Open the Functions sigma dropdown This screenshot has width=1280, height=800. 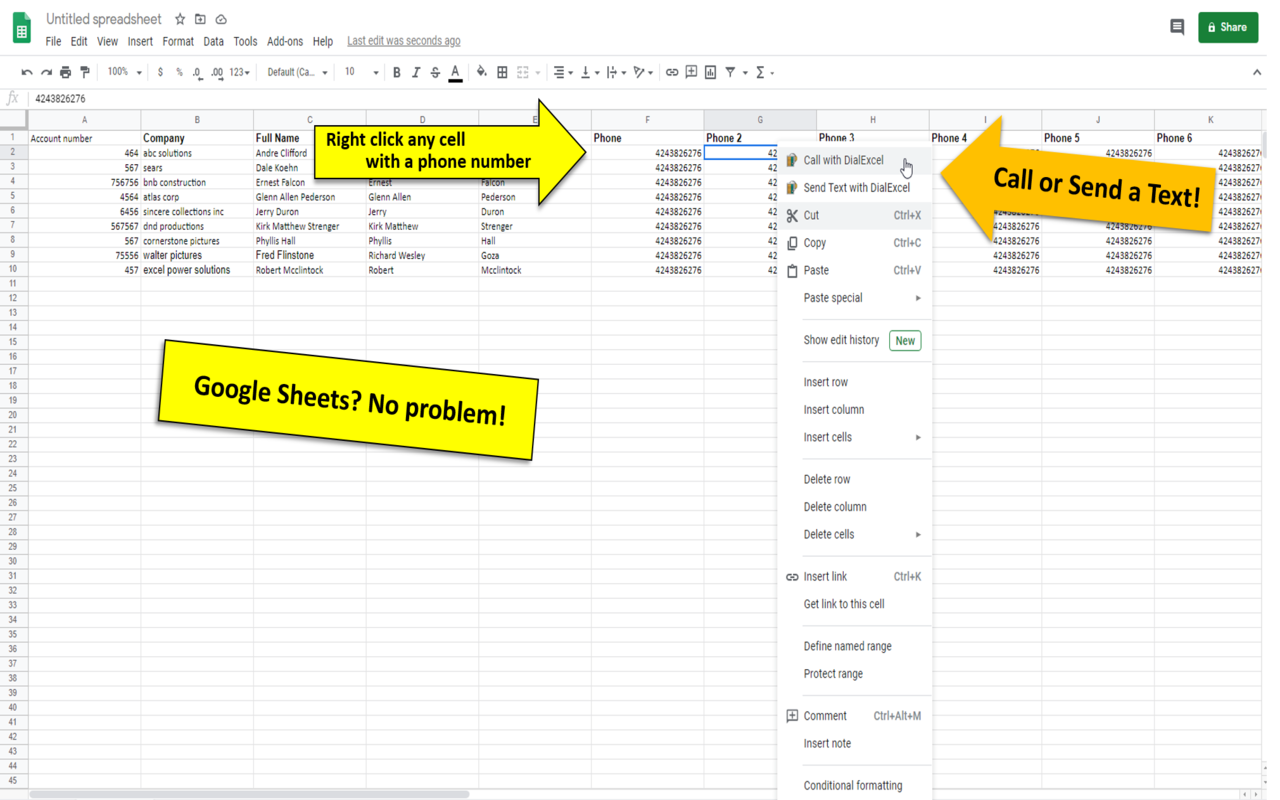click(765, 72)
